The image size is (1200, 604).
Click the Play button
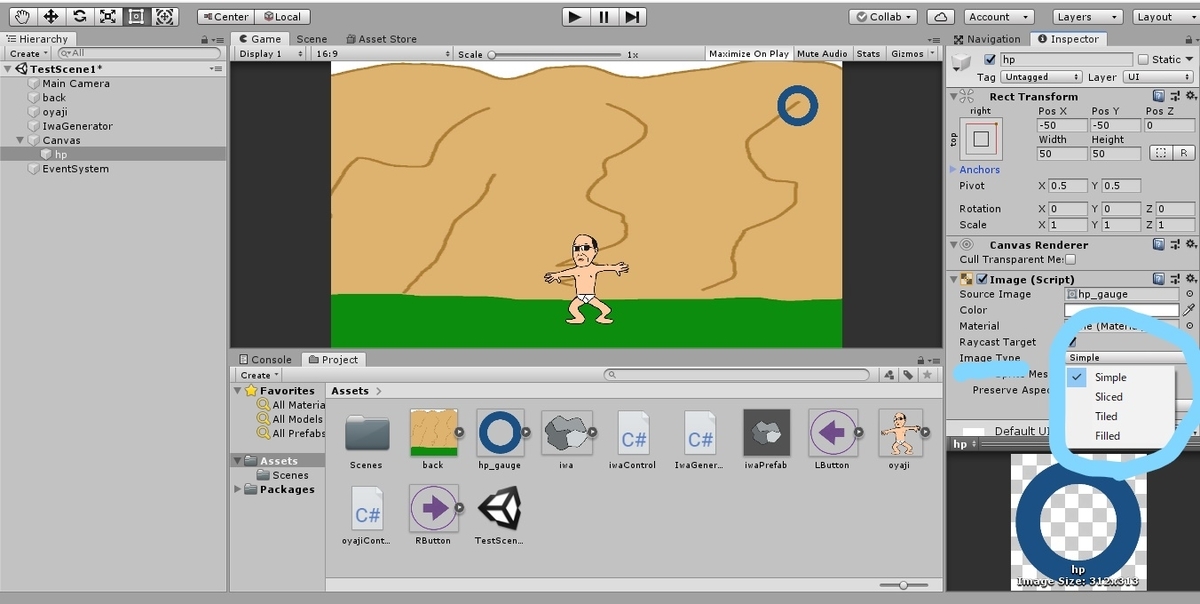[574, 16]
